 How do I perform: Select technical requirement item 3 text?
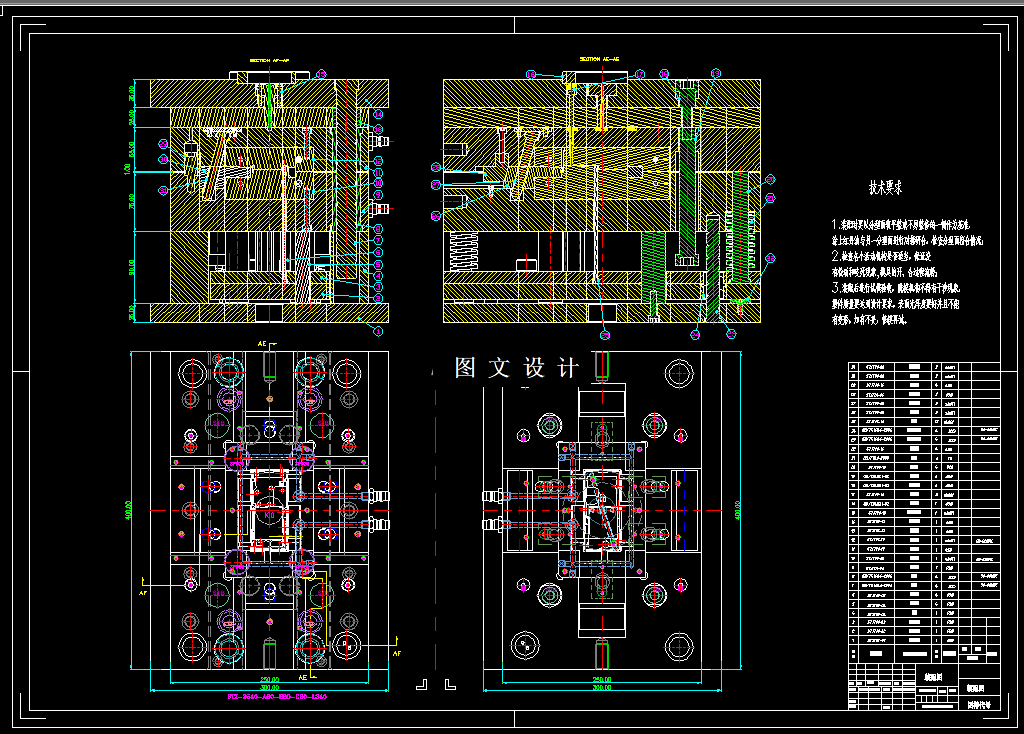point(895,304)
